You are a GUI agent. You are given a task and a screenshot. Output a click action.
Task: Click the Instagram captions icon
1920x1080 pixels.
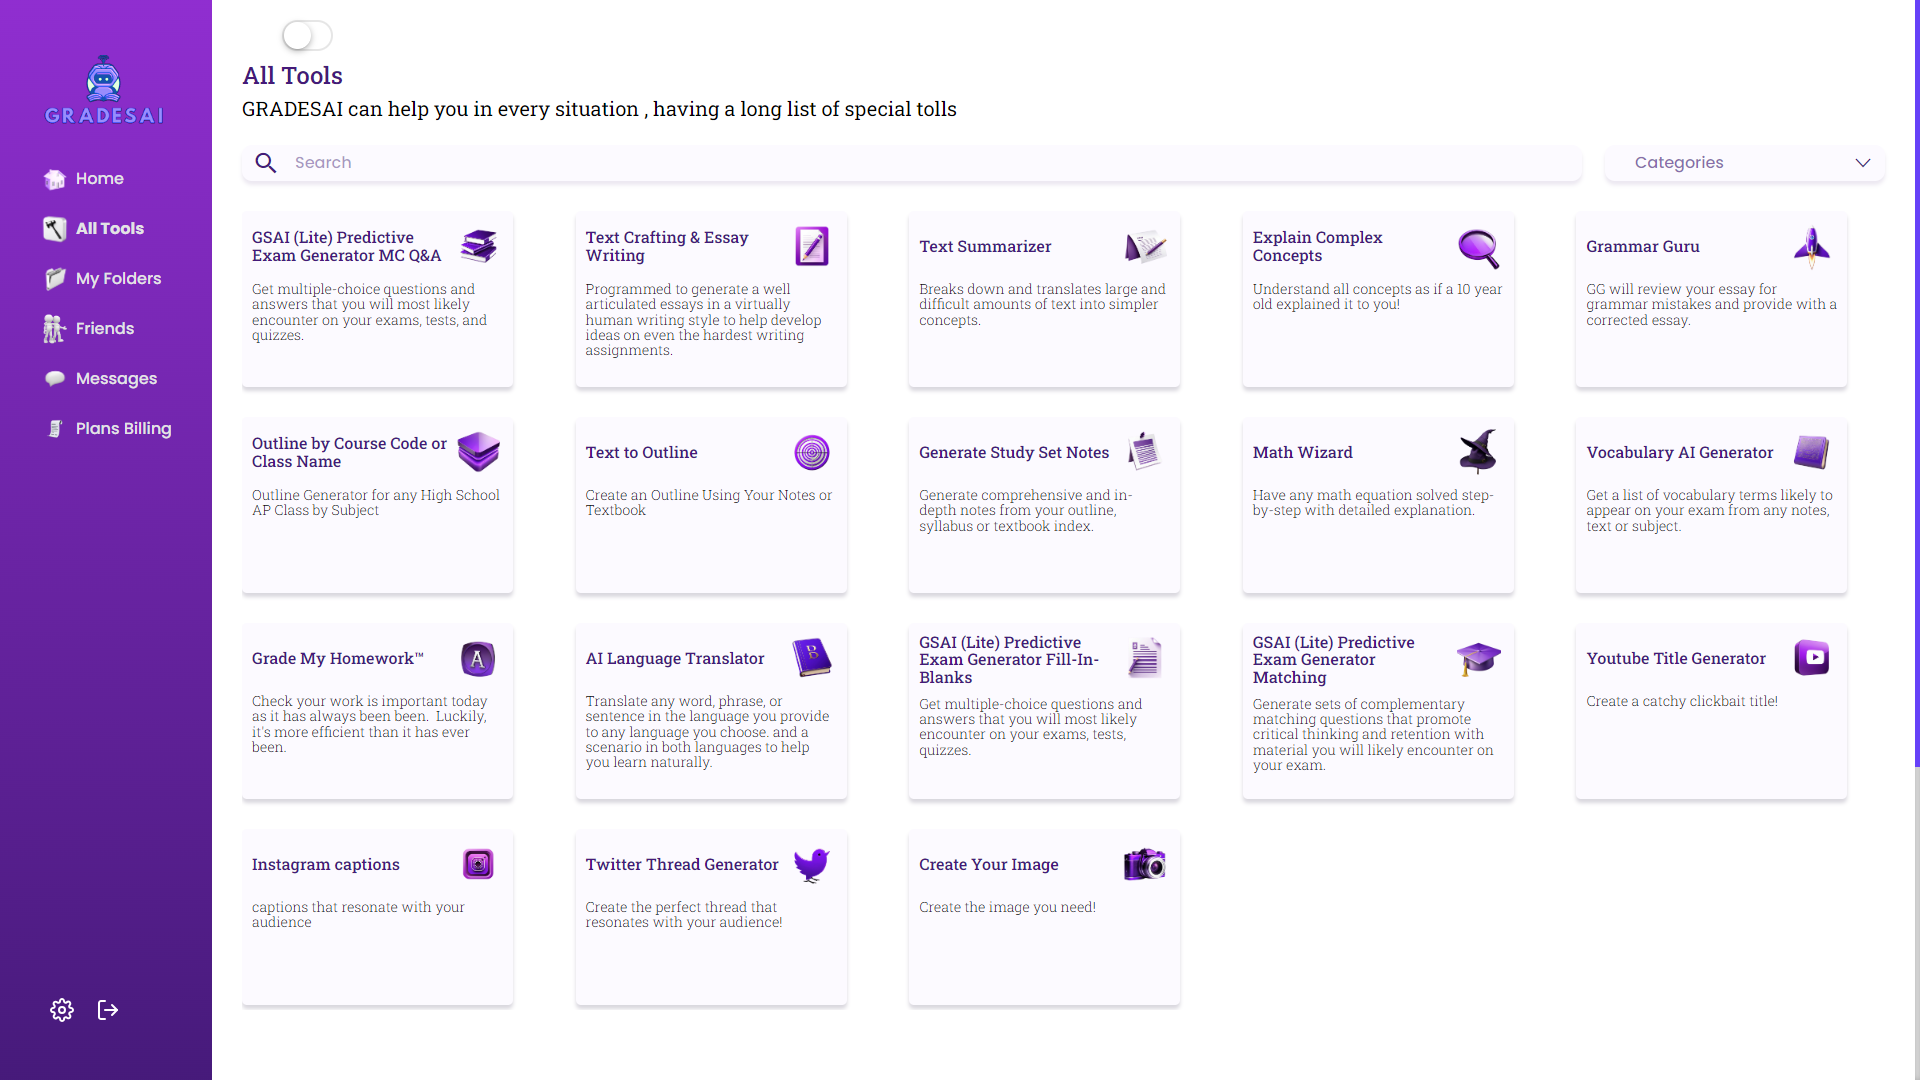click(478, 864)
